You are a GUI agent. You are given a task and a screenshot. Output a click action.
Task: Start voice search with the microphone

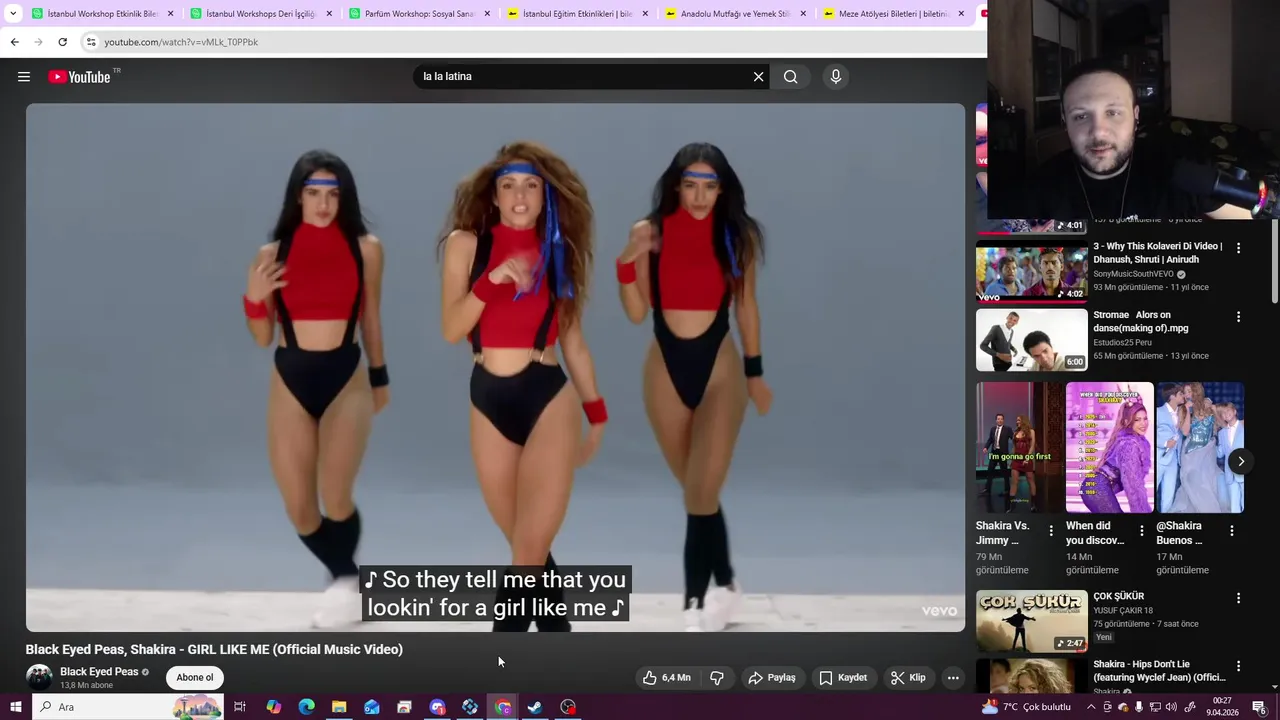(836, 77)
